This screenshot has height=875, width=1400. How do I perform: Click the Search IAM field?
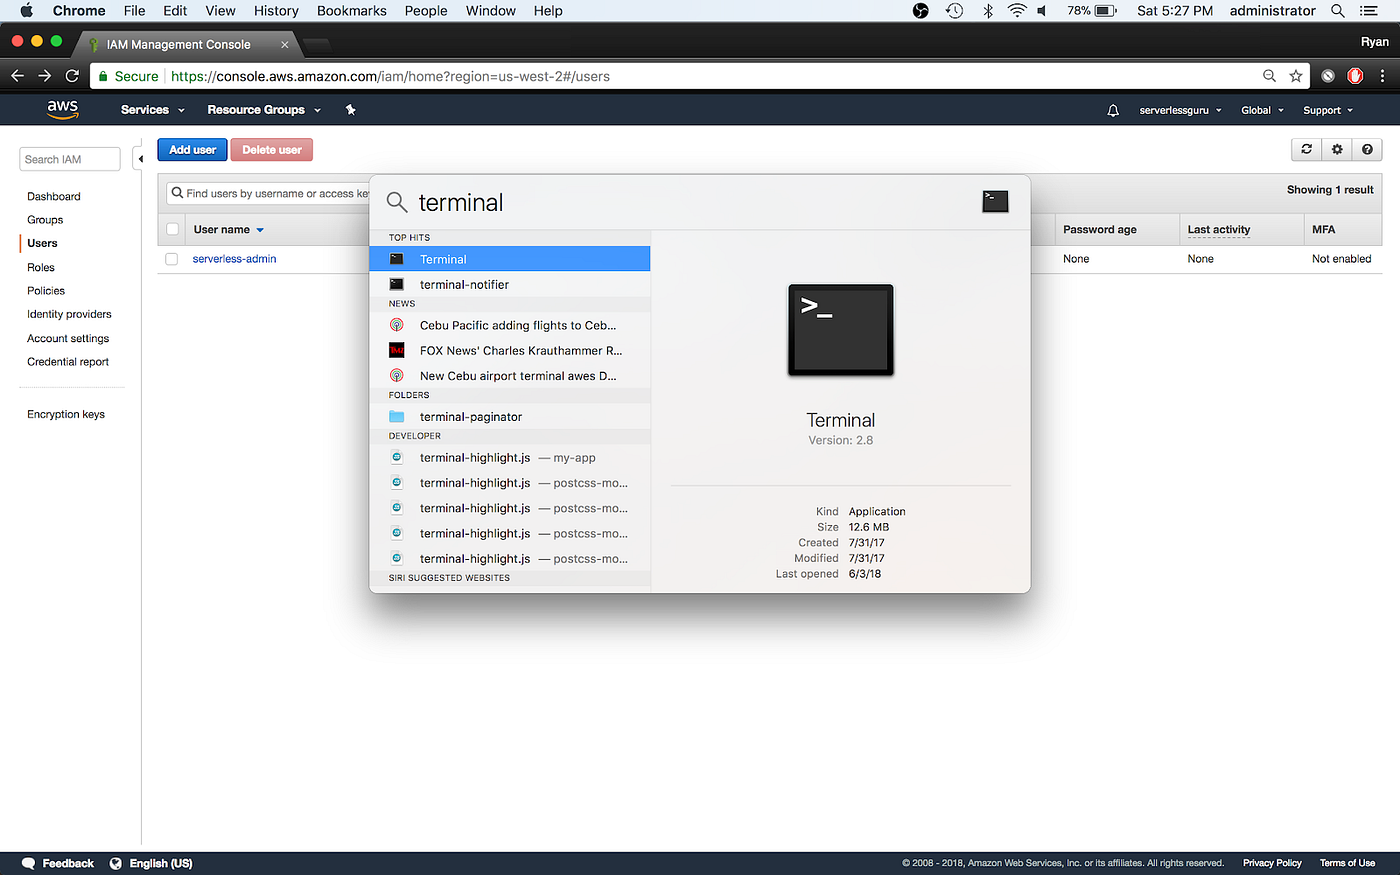pyautogui.click(x=69, y=159)
